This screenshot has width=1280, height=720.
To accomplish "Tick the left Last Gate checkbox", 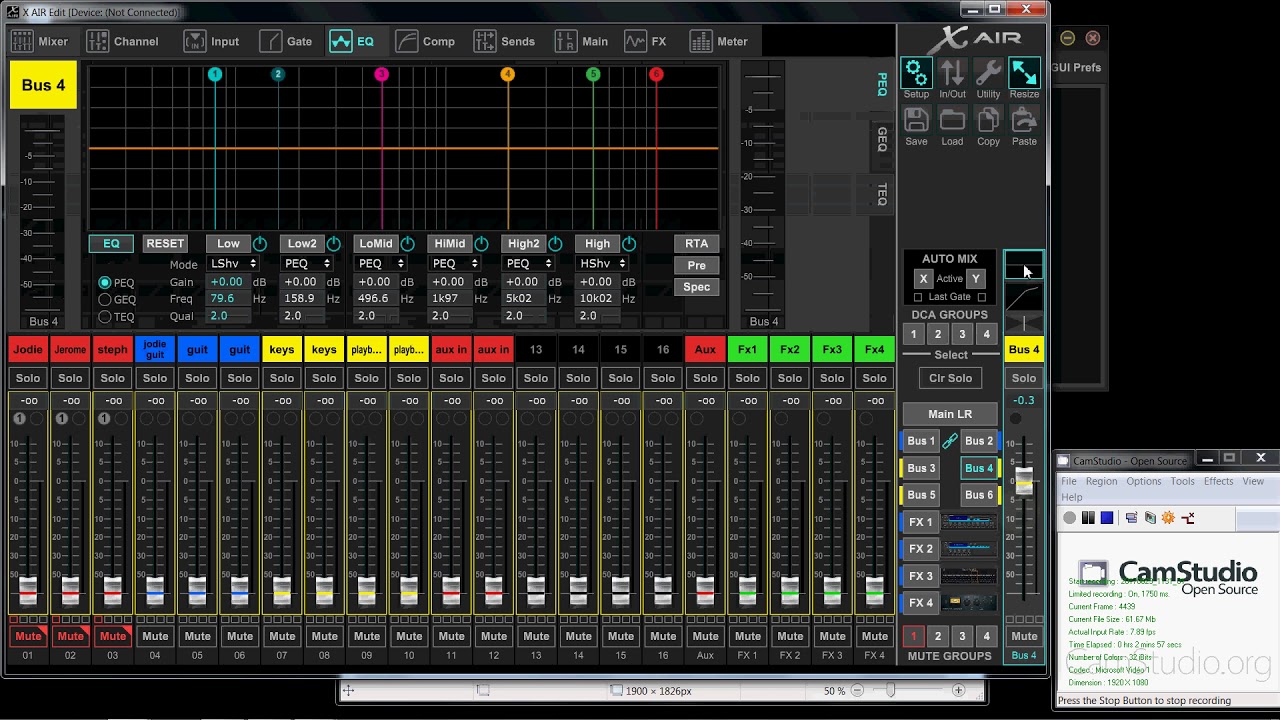I will (x=919, y=297).
